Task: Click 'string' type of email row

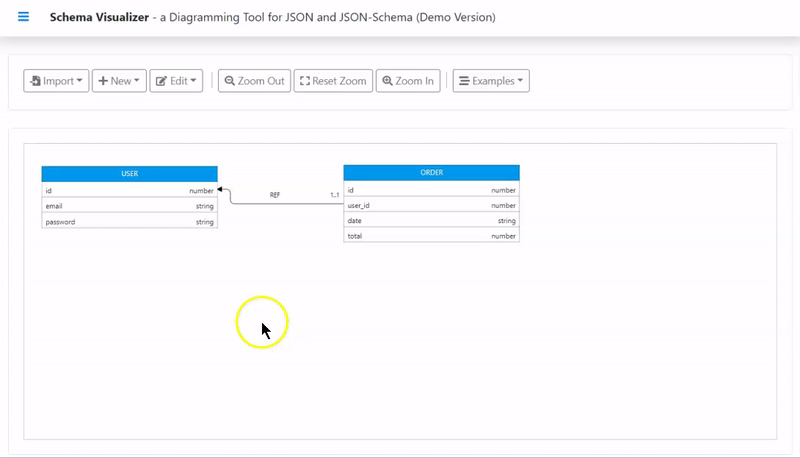Action: [x=205, y=206]
